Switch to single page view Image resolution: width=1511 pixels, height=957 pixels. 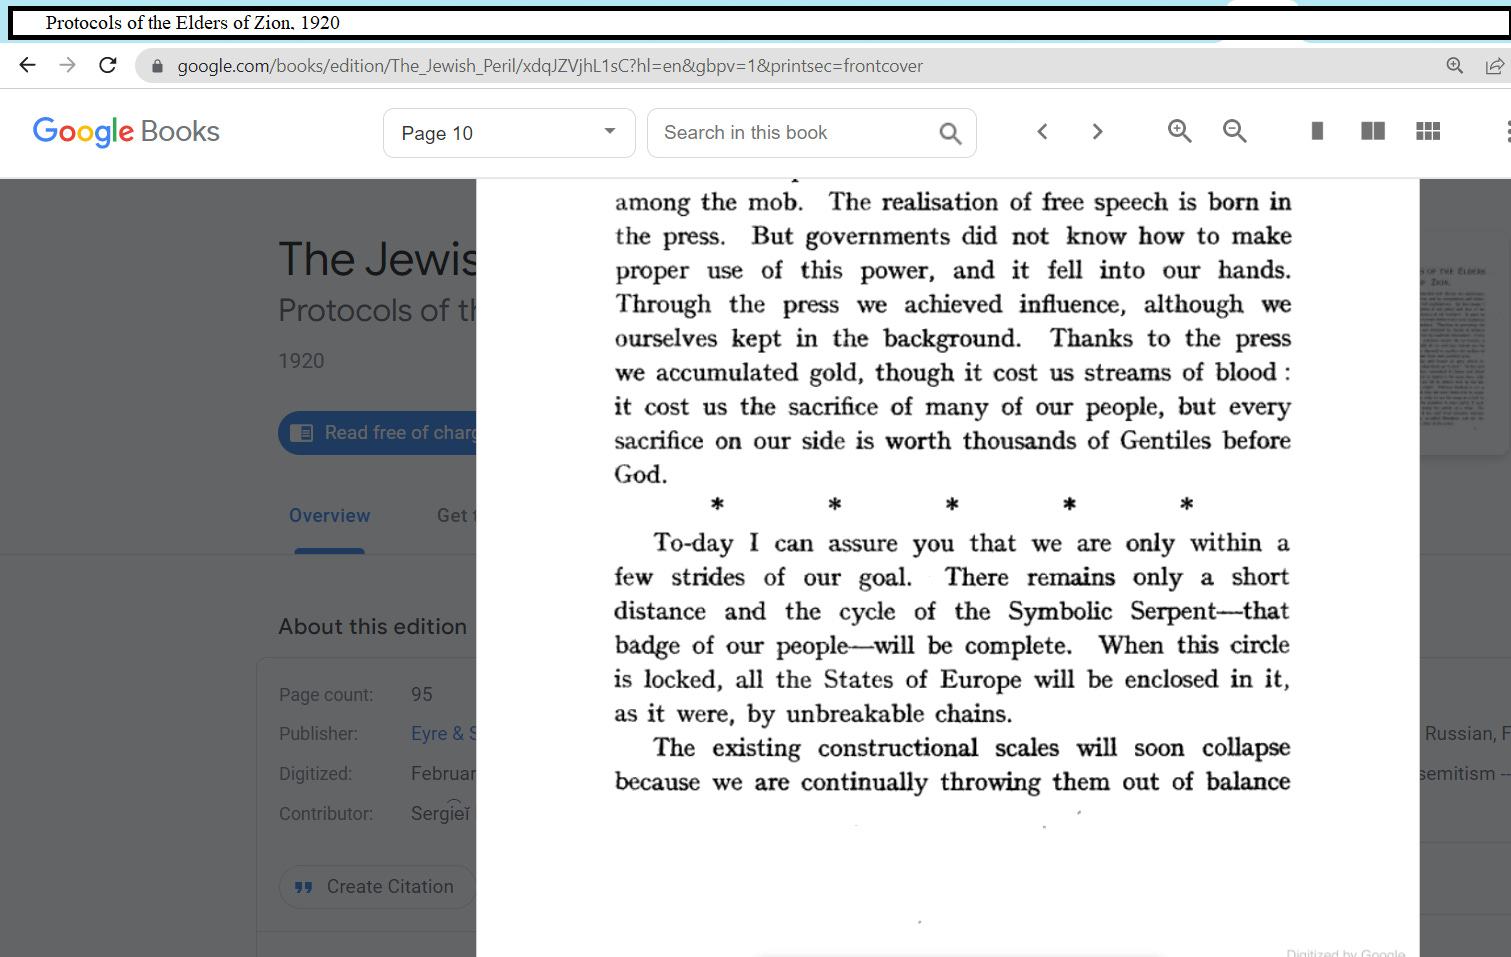point(1318,131)
